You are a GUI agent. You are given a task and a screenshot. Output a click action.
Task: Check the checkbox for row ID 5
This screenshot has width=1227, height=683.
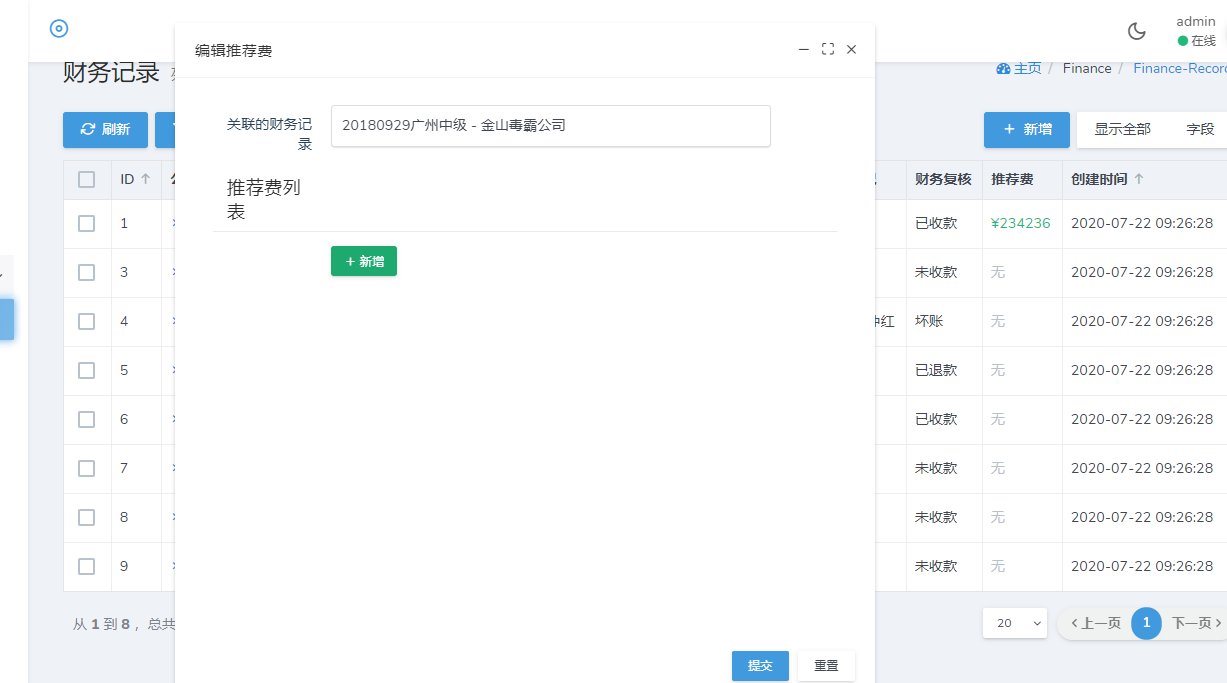tap(87, 371)
